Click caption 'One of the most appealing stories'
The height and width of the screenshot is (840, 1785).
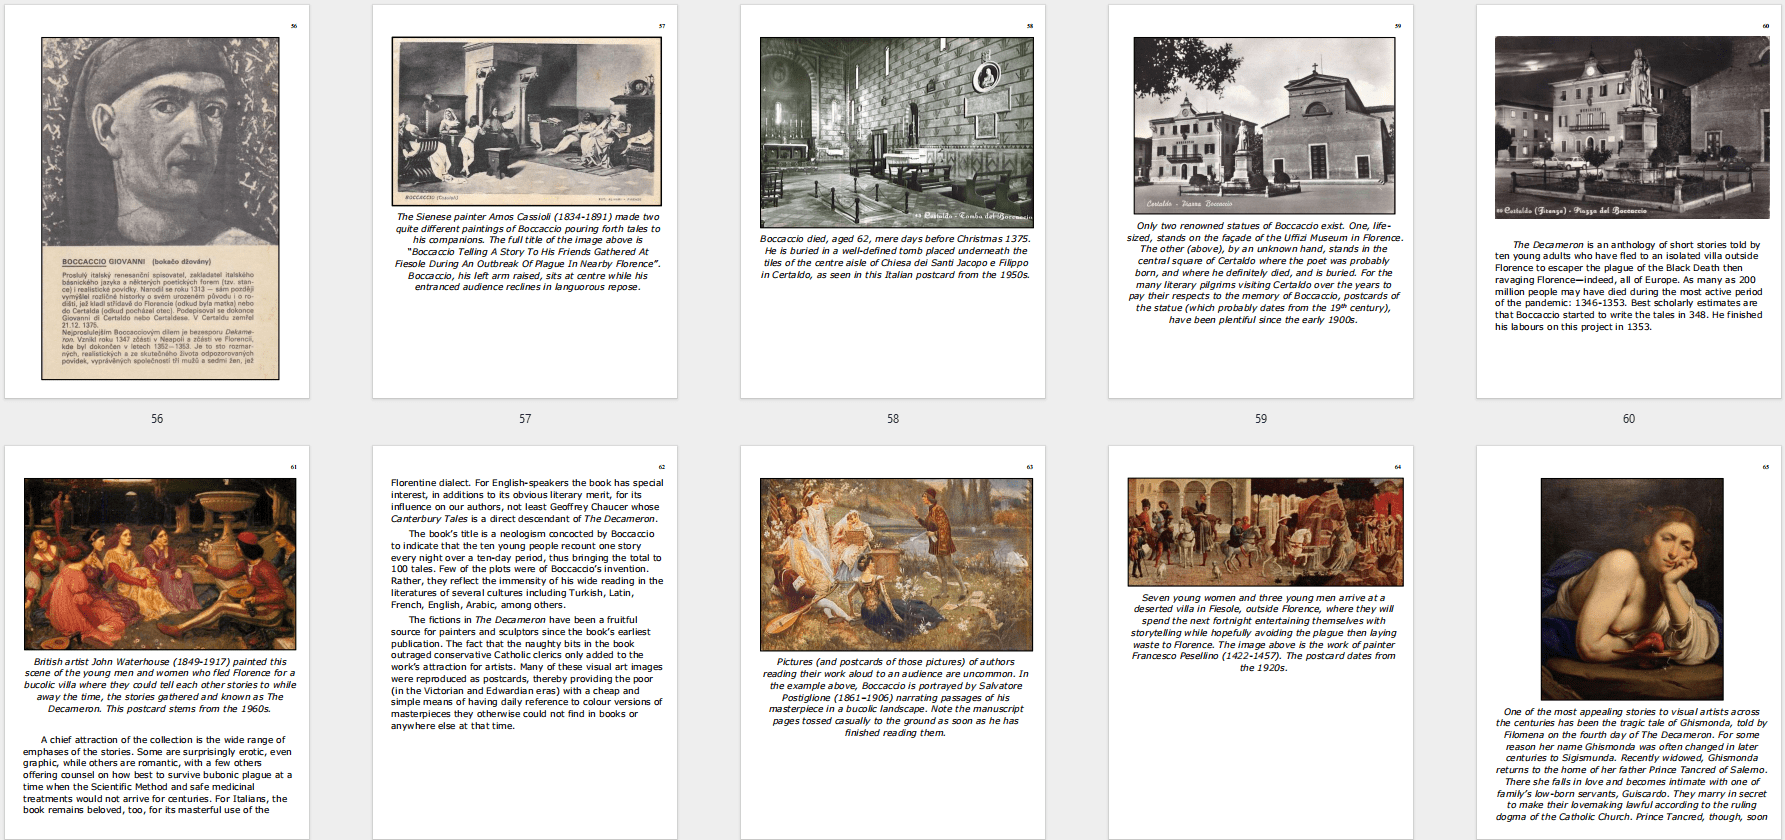point(1631,765)
